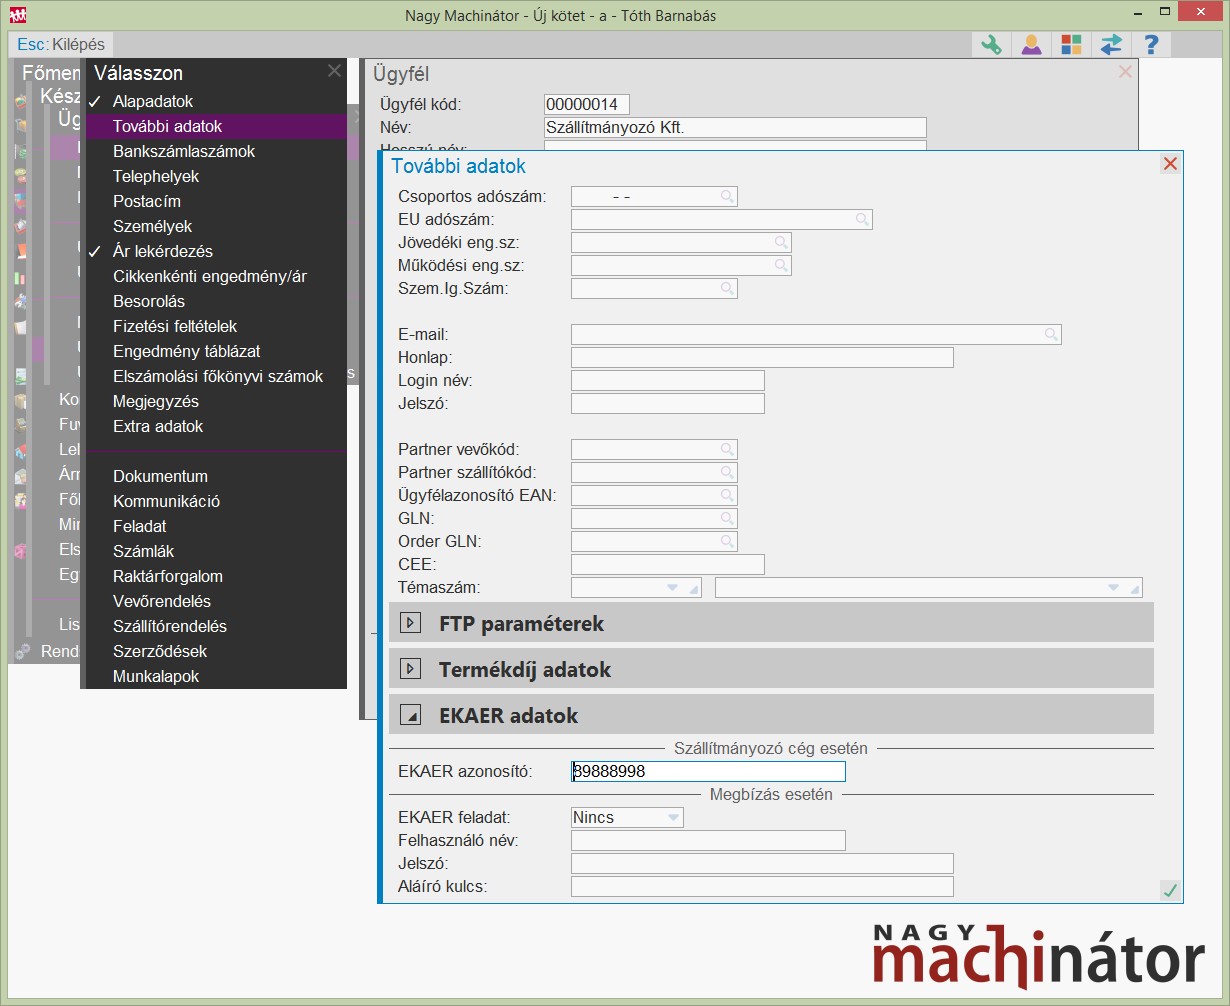This screenshot has width=1230, height=1006.
Task: Open Számlák from the Válasszon list
Action: 143,552
